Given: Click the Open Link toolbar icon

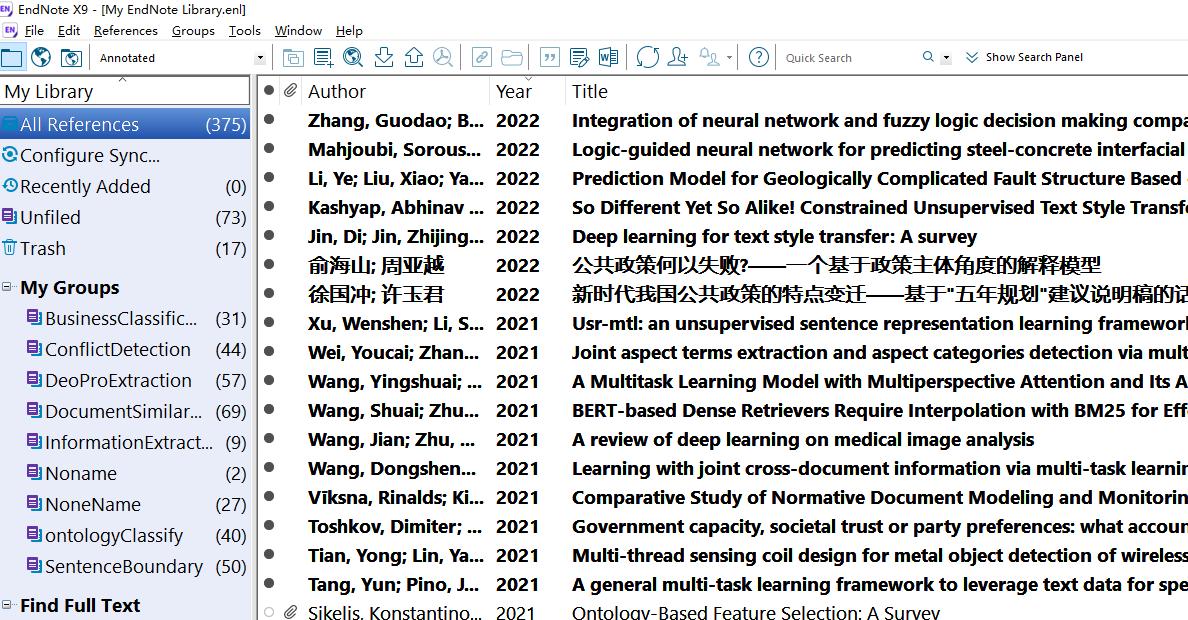Looking at the screenshot, I should pyautogui.click(x=482, y=58).
